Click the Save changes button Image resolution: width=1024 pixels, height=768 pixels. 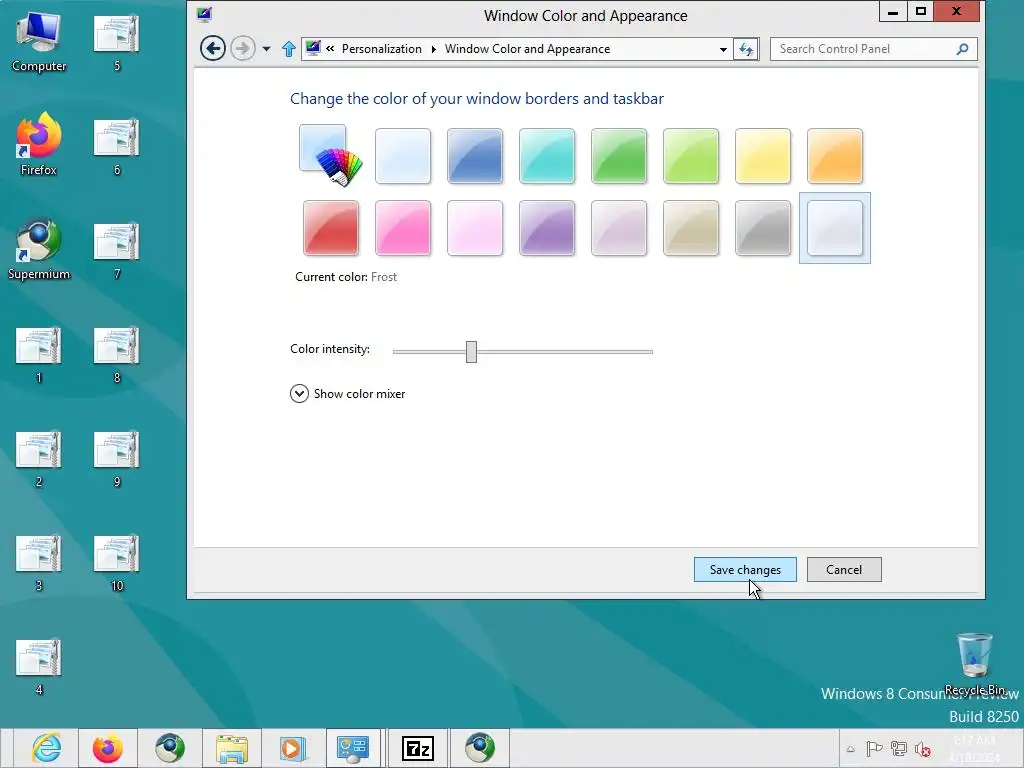(745, 569)
